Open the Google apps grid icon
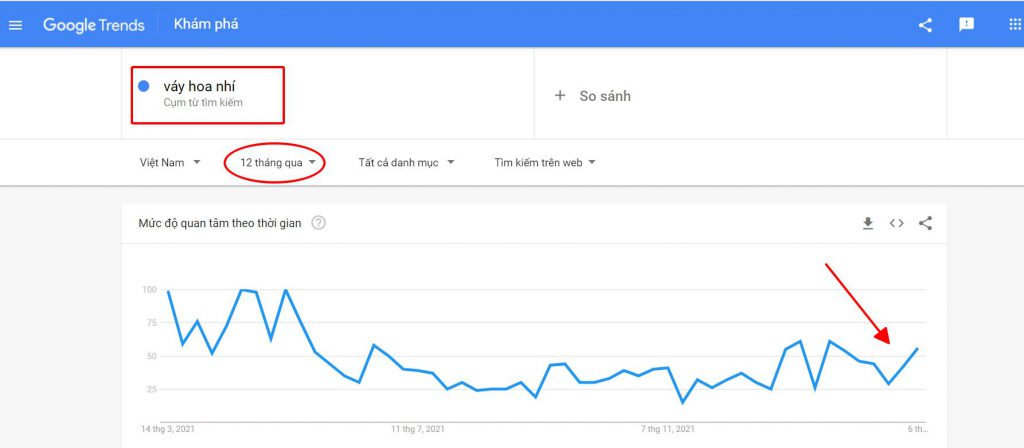 pyautogui.click(x=1016, y=25)
